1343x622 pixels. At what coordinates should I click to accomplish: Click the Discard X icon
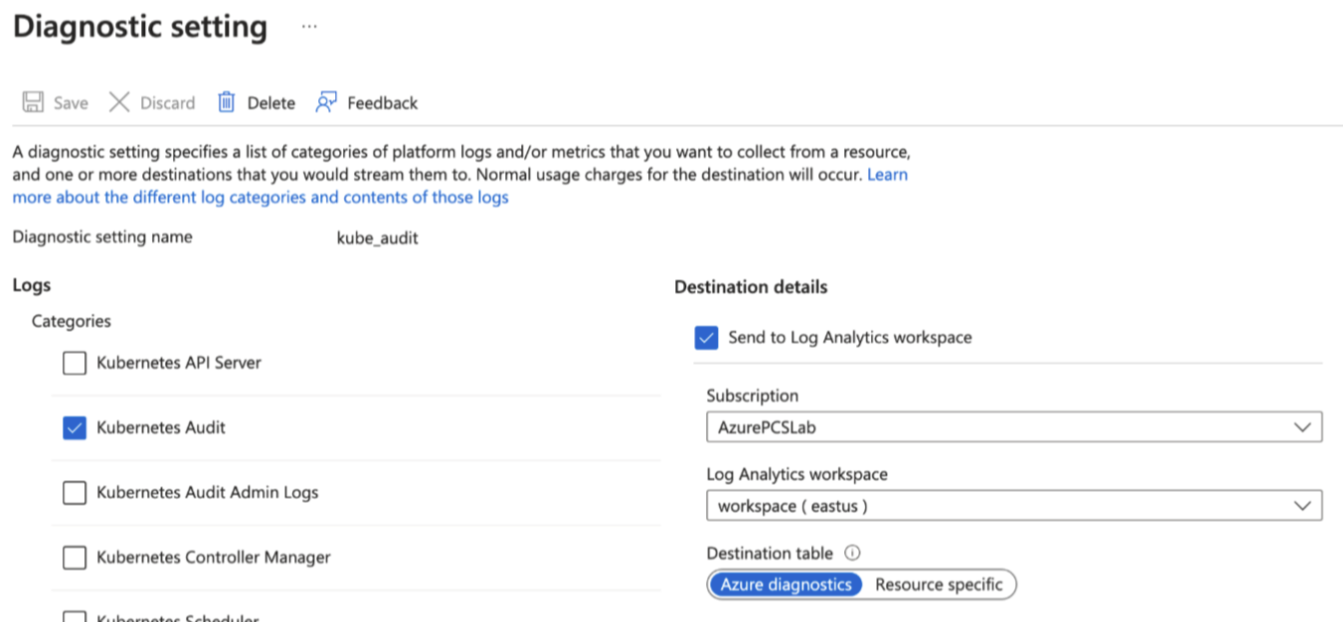[120, 102]
